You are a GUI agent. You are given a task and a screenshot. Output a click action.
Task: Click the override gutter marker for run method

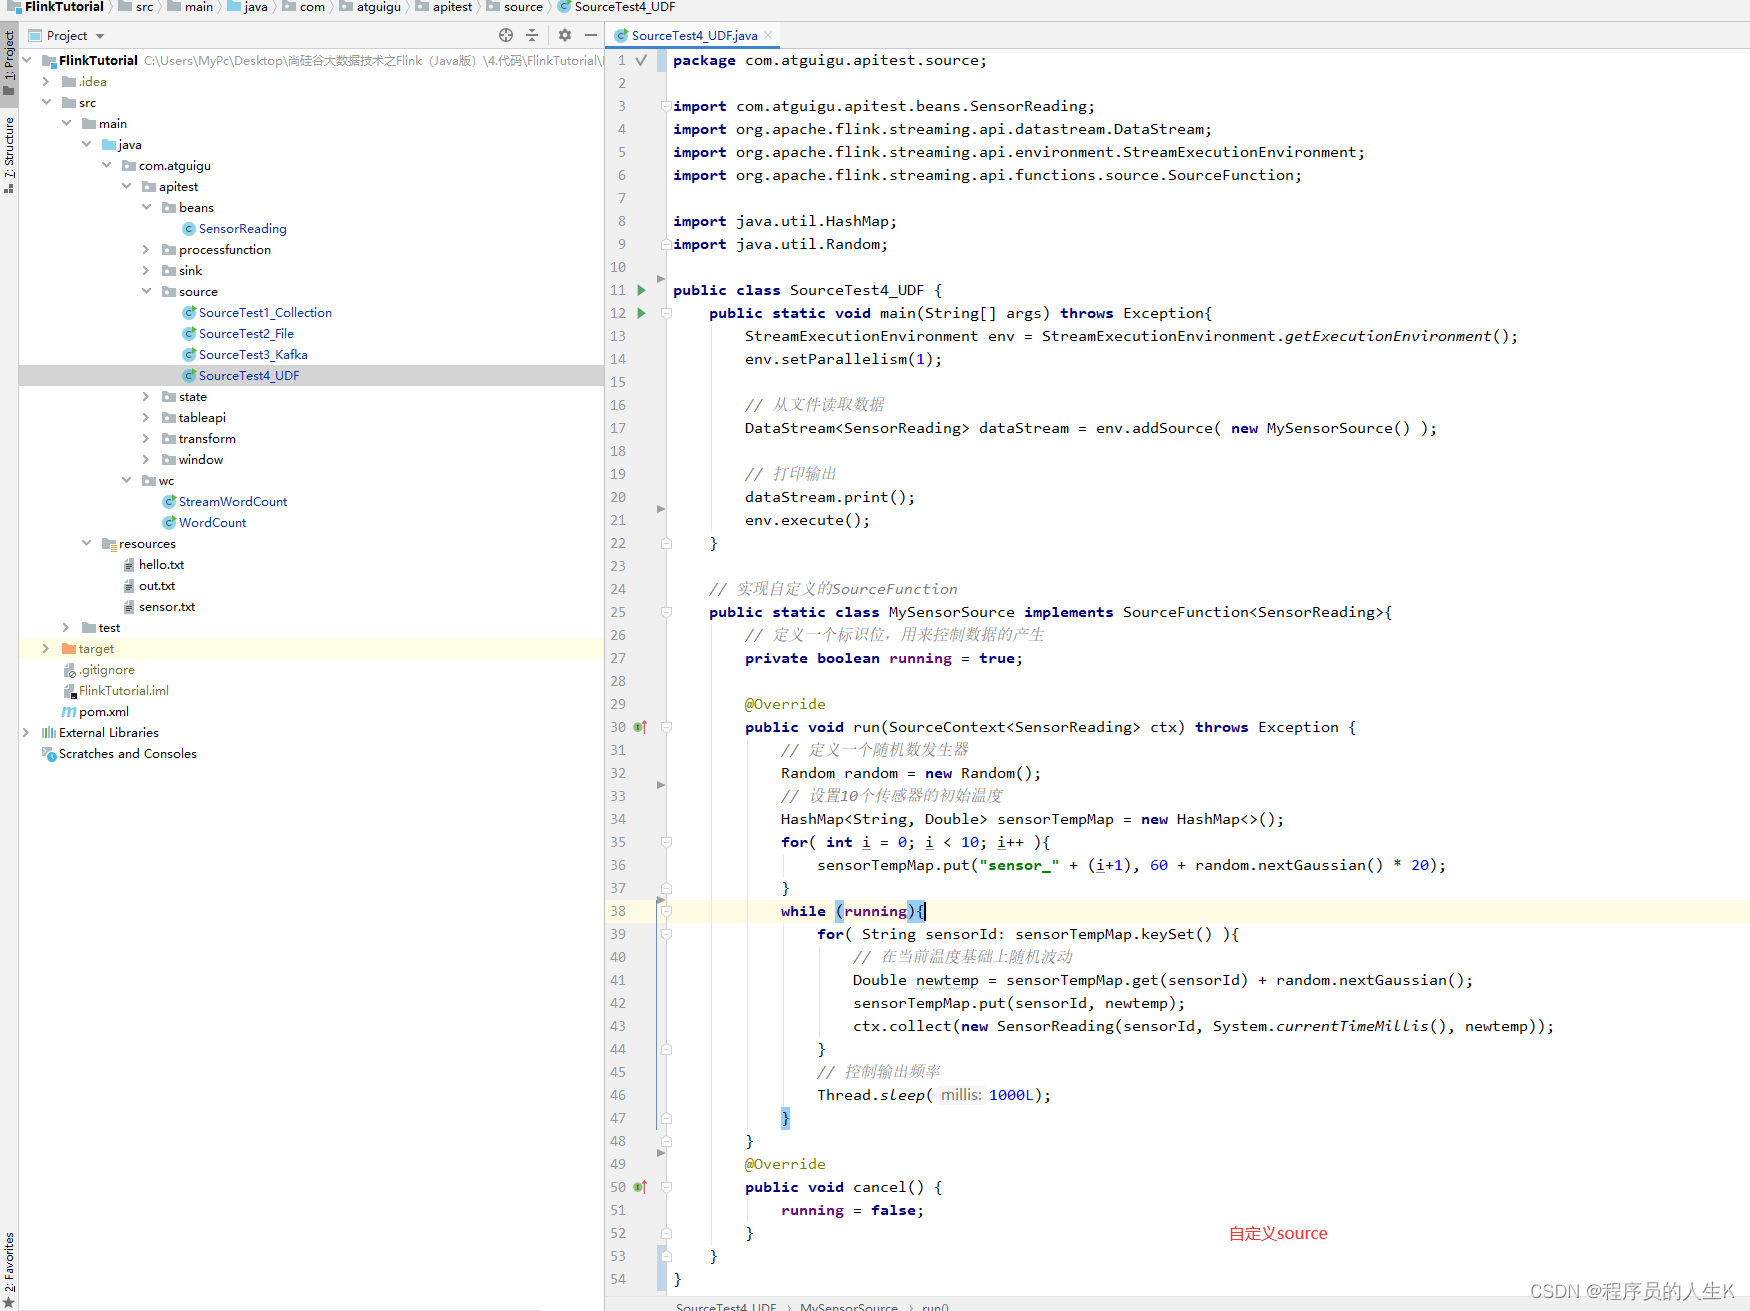[640, 727]
